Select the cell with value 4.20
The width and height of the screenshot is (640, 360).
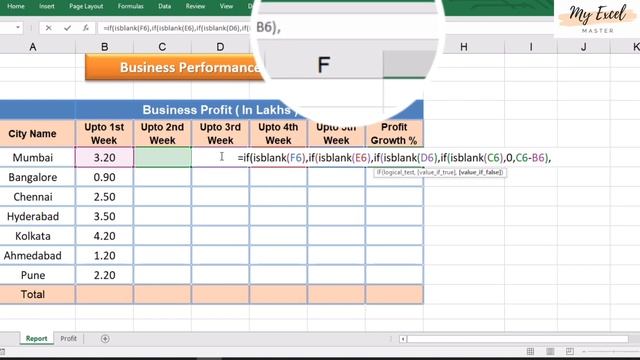point(104,236)
